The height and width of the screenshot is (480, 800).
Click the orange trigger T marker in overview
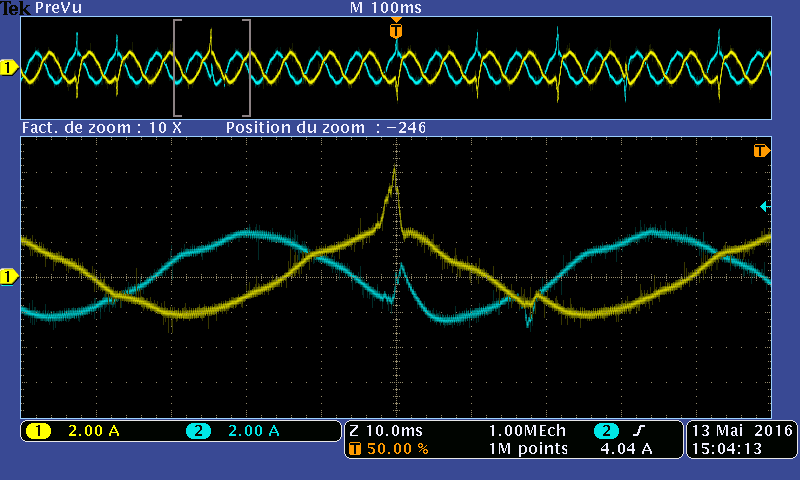tap(395, 31)
